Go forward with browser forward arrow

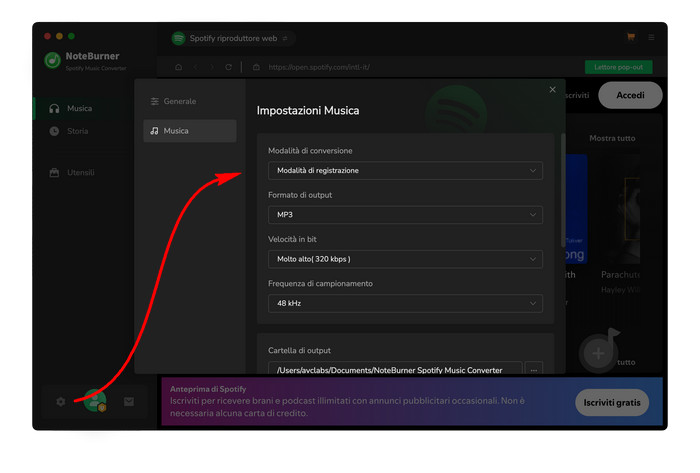(212, 67)
